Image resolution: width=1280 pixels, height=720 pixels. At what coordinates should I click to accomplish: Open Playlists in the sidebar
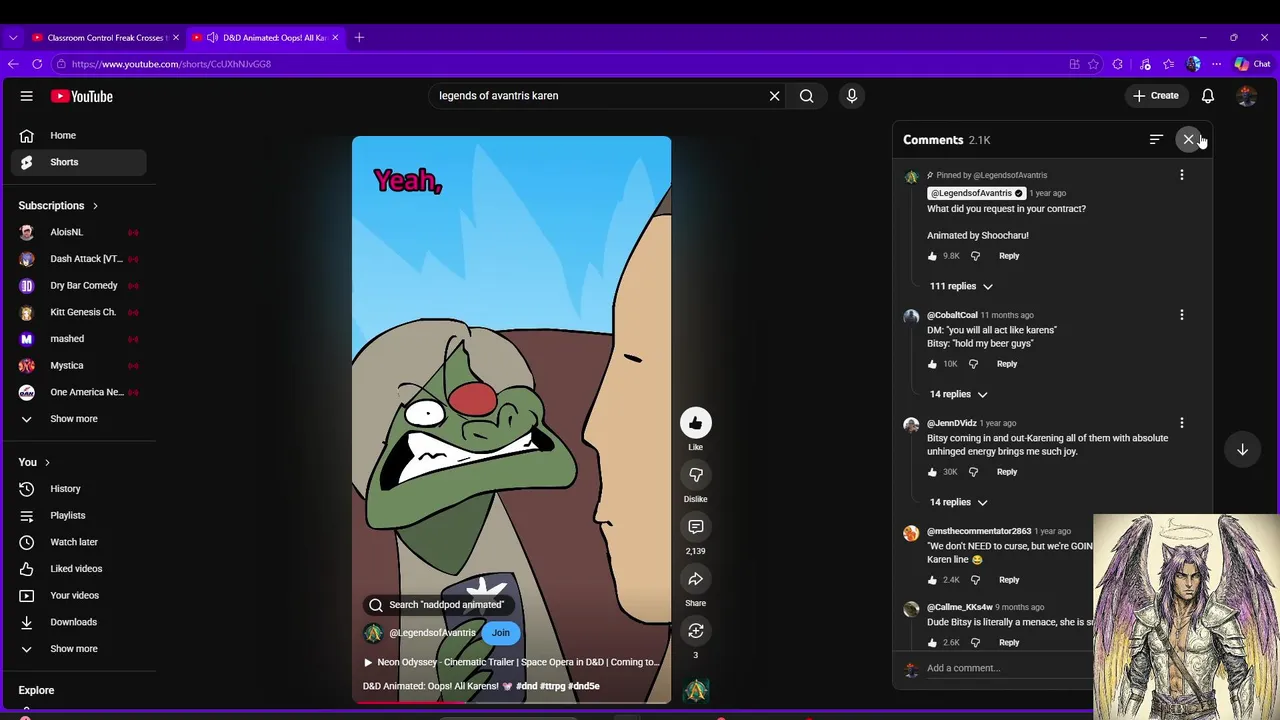tap(78, 516)
